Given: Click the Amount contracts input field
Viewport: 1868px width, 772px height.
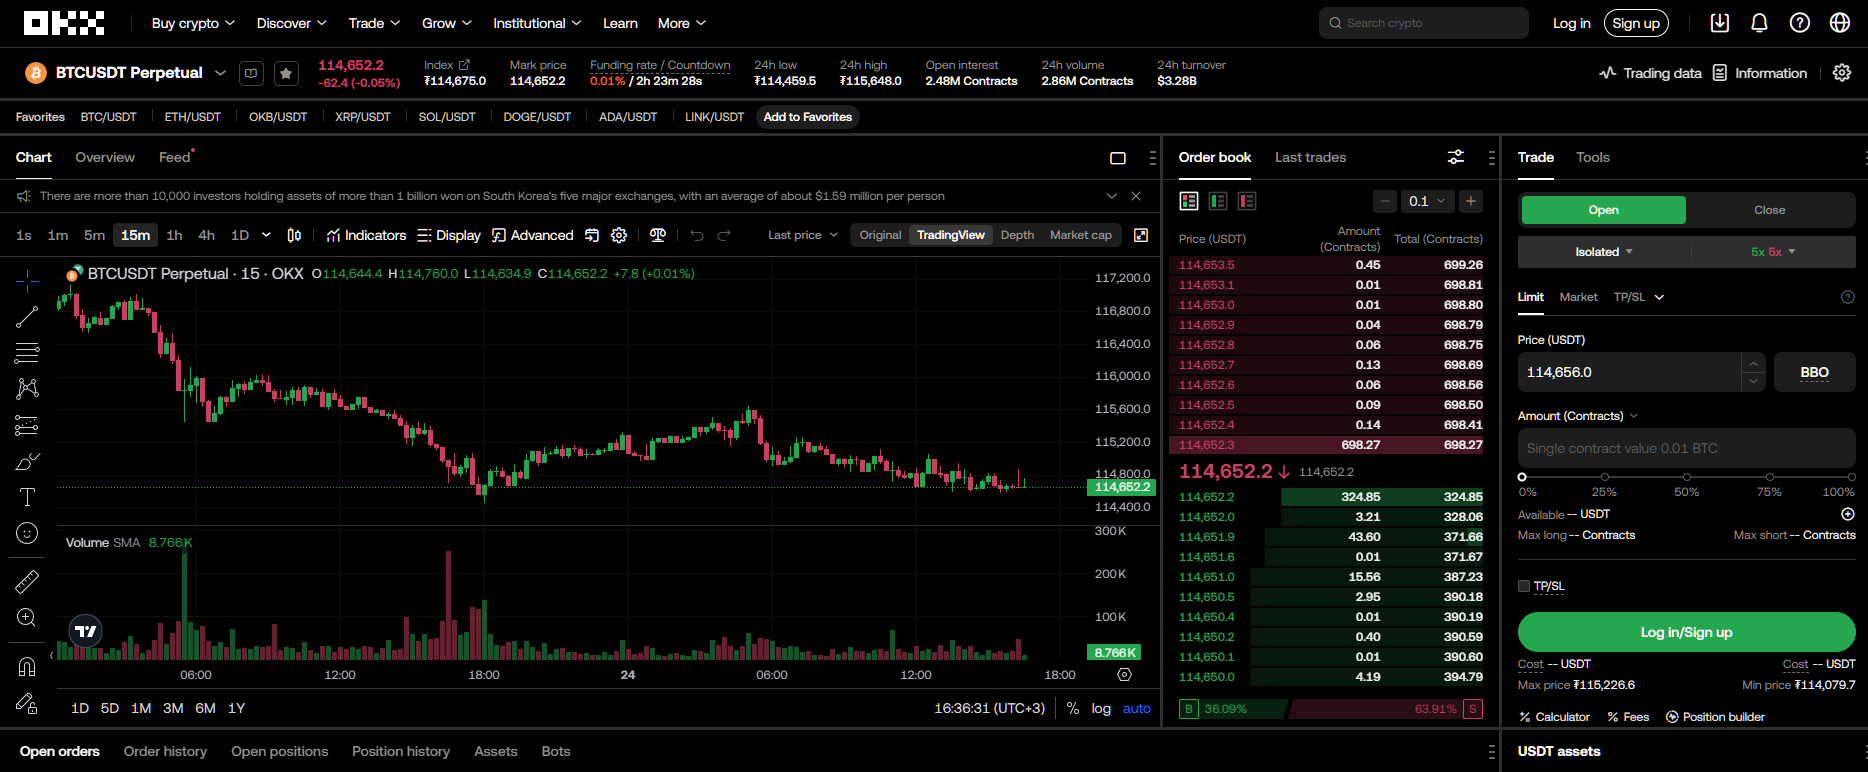Looking at the screenshot, I should [x=1686, y=448].
